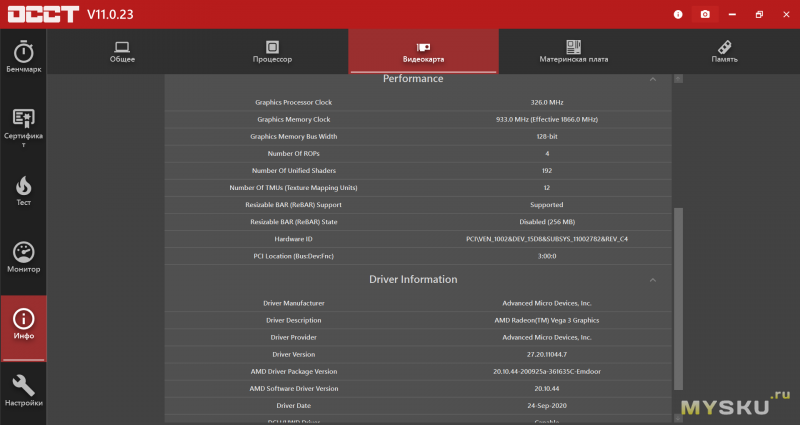The height and width of the screenshot is (425, 800).
Task: Select the Supported value
Action: coord(547,205)
